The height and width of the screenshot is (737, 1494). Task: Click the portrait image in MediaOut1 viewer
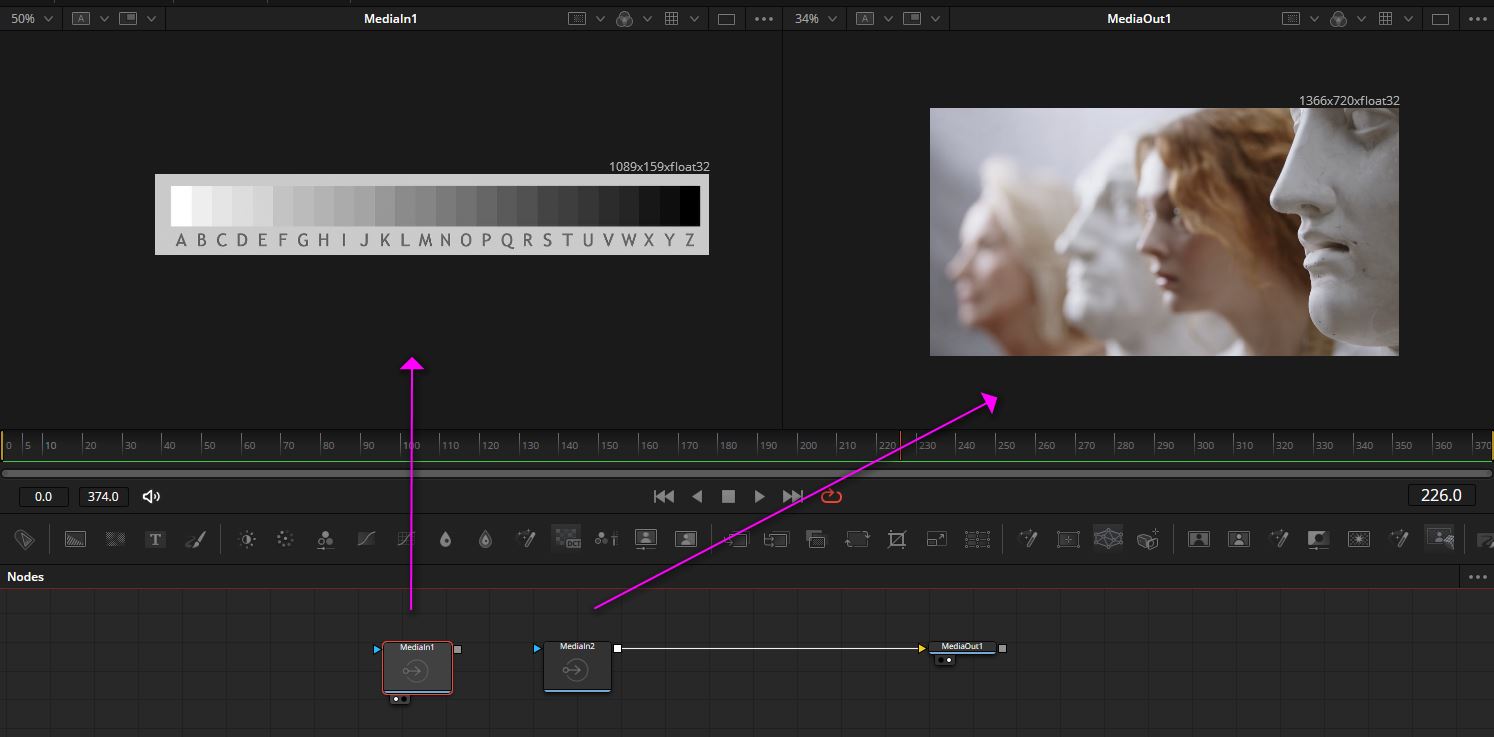[x=1164, y=232]
